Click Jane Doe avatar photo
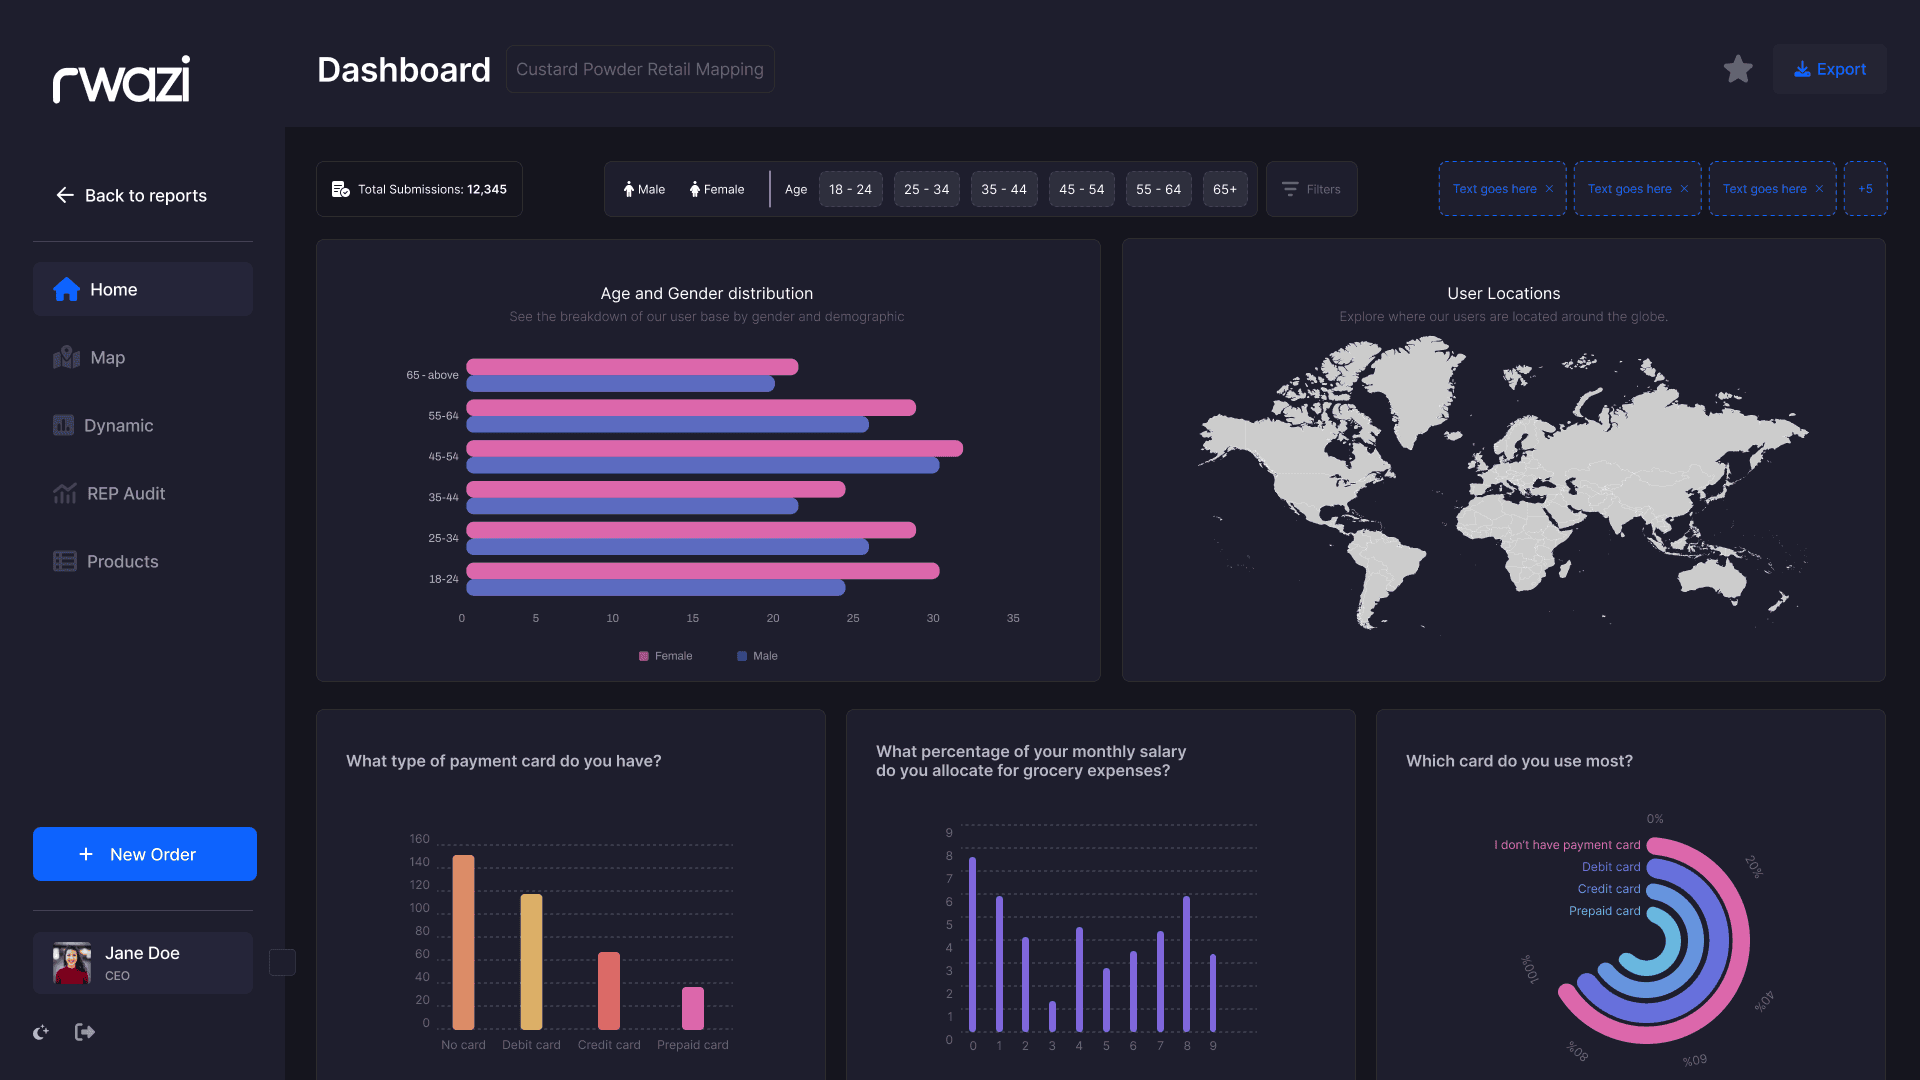 (x=72, y=963)
